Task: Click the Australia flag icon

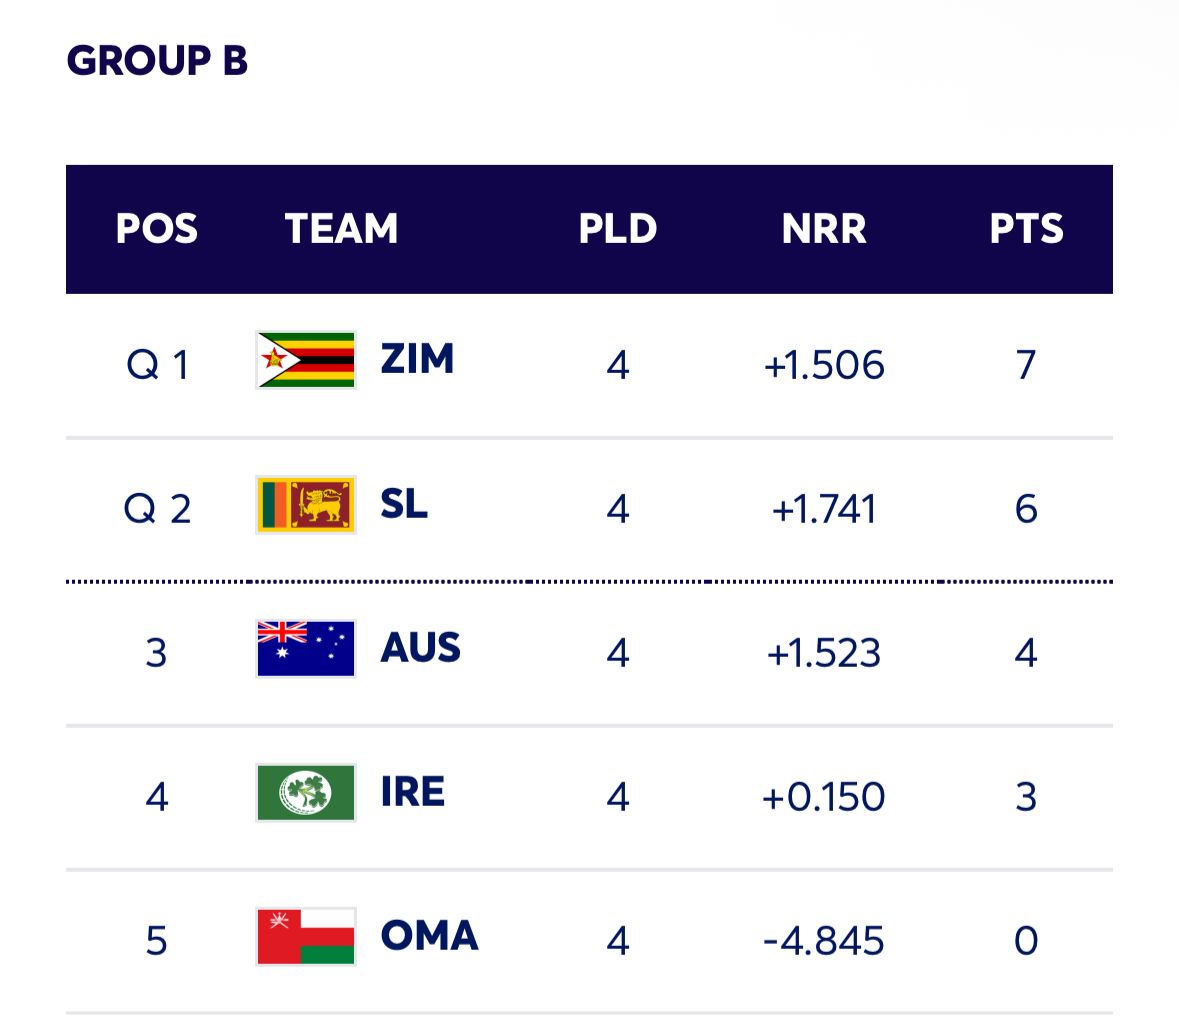Action: pos(306,649)
